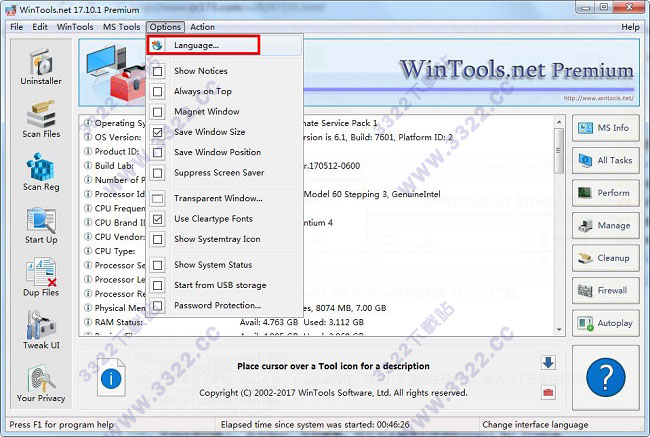Select the Physical Memory info row
650x437 pixels.
(317, 308)
